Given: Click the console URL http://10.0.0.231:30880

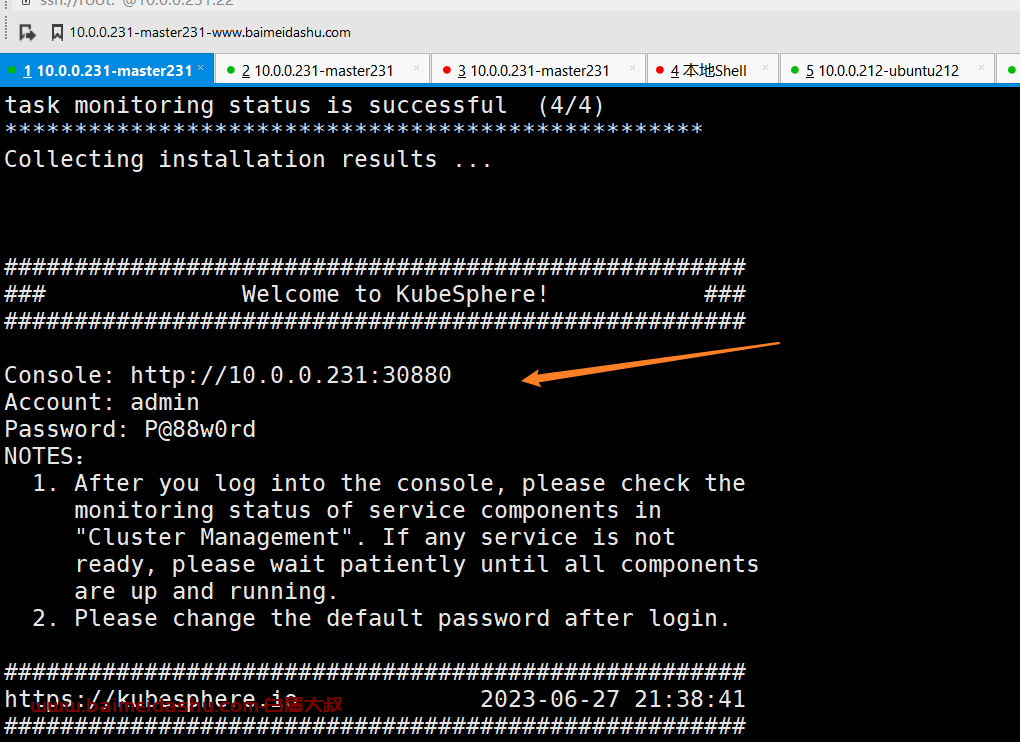Looking at the screenshot, I should [x=291, y=375].
